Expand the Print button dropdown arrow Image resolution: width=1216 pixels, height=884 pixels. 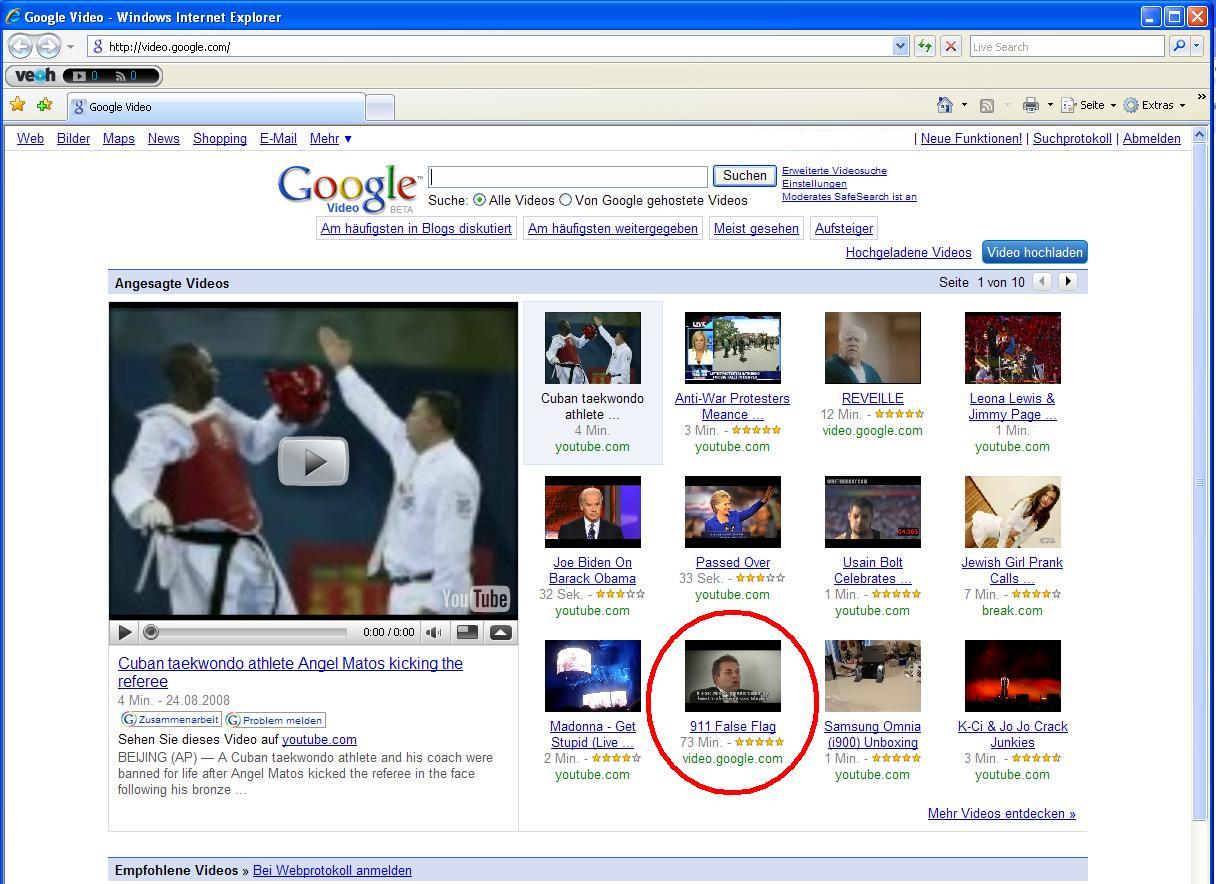pos(1050,105)
